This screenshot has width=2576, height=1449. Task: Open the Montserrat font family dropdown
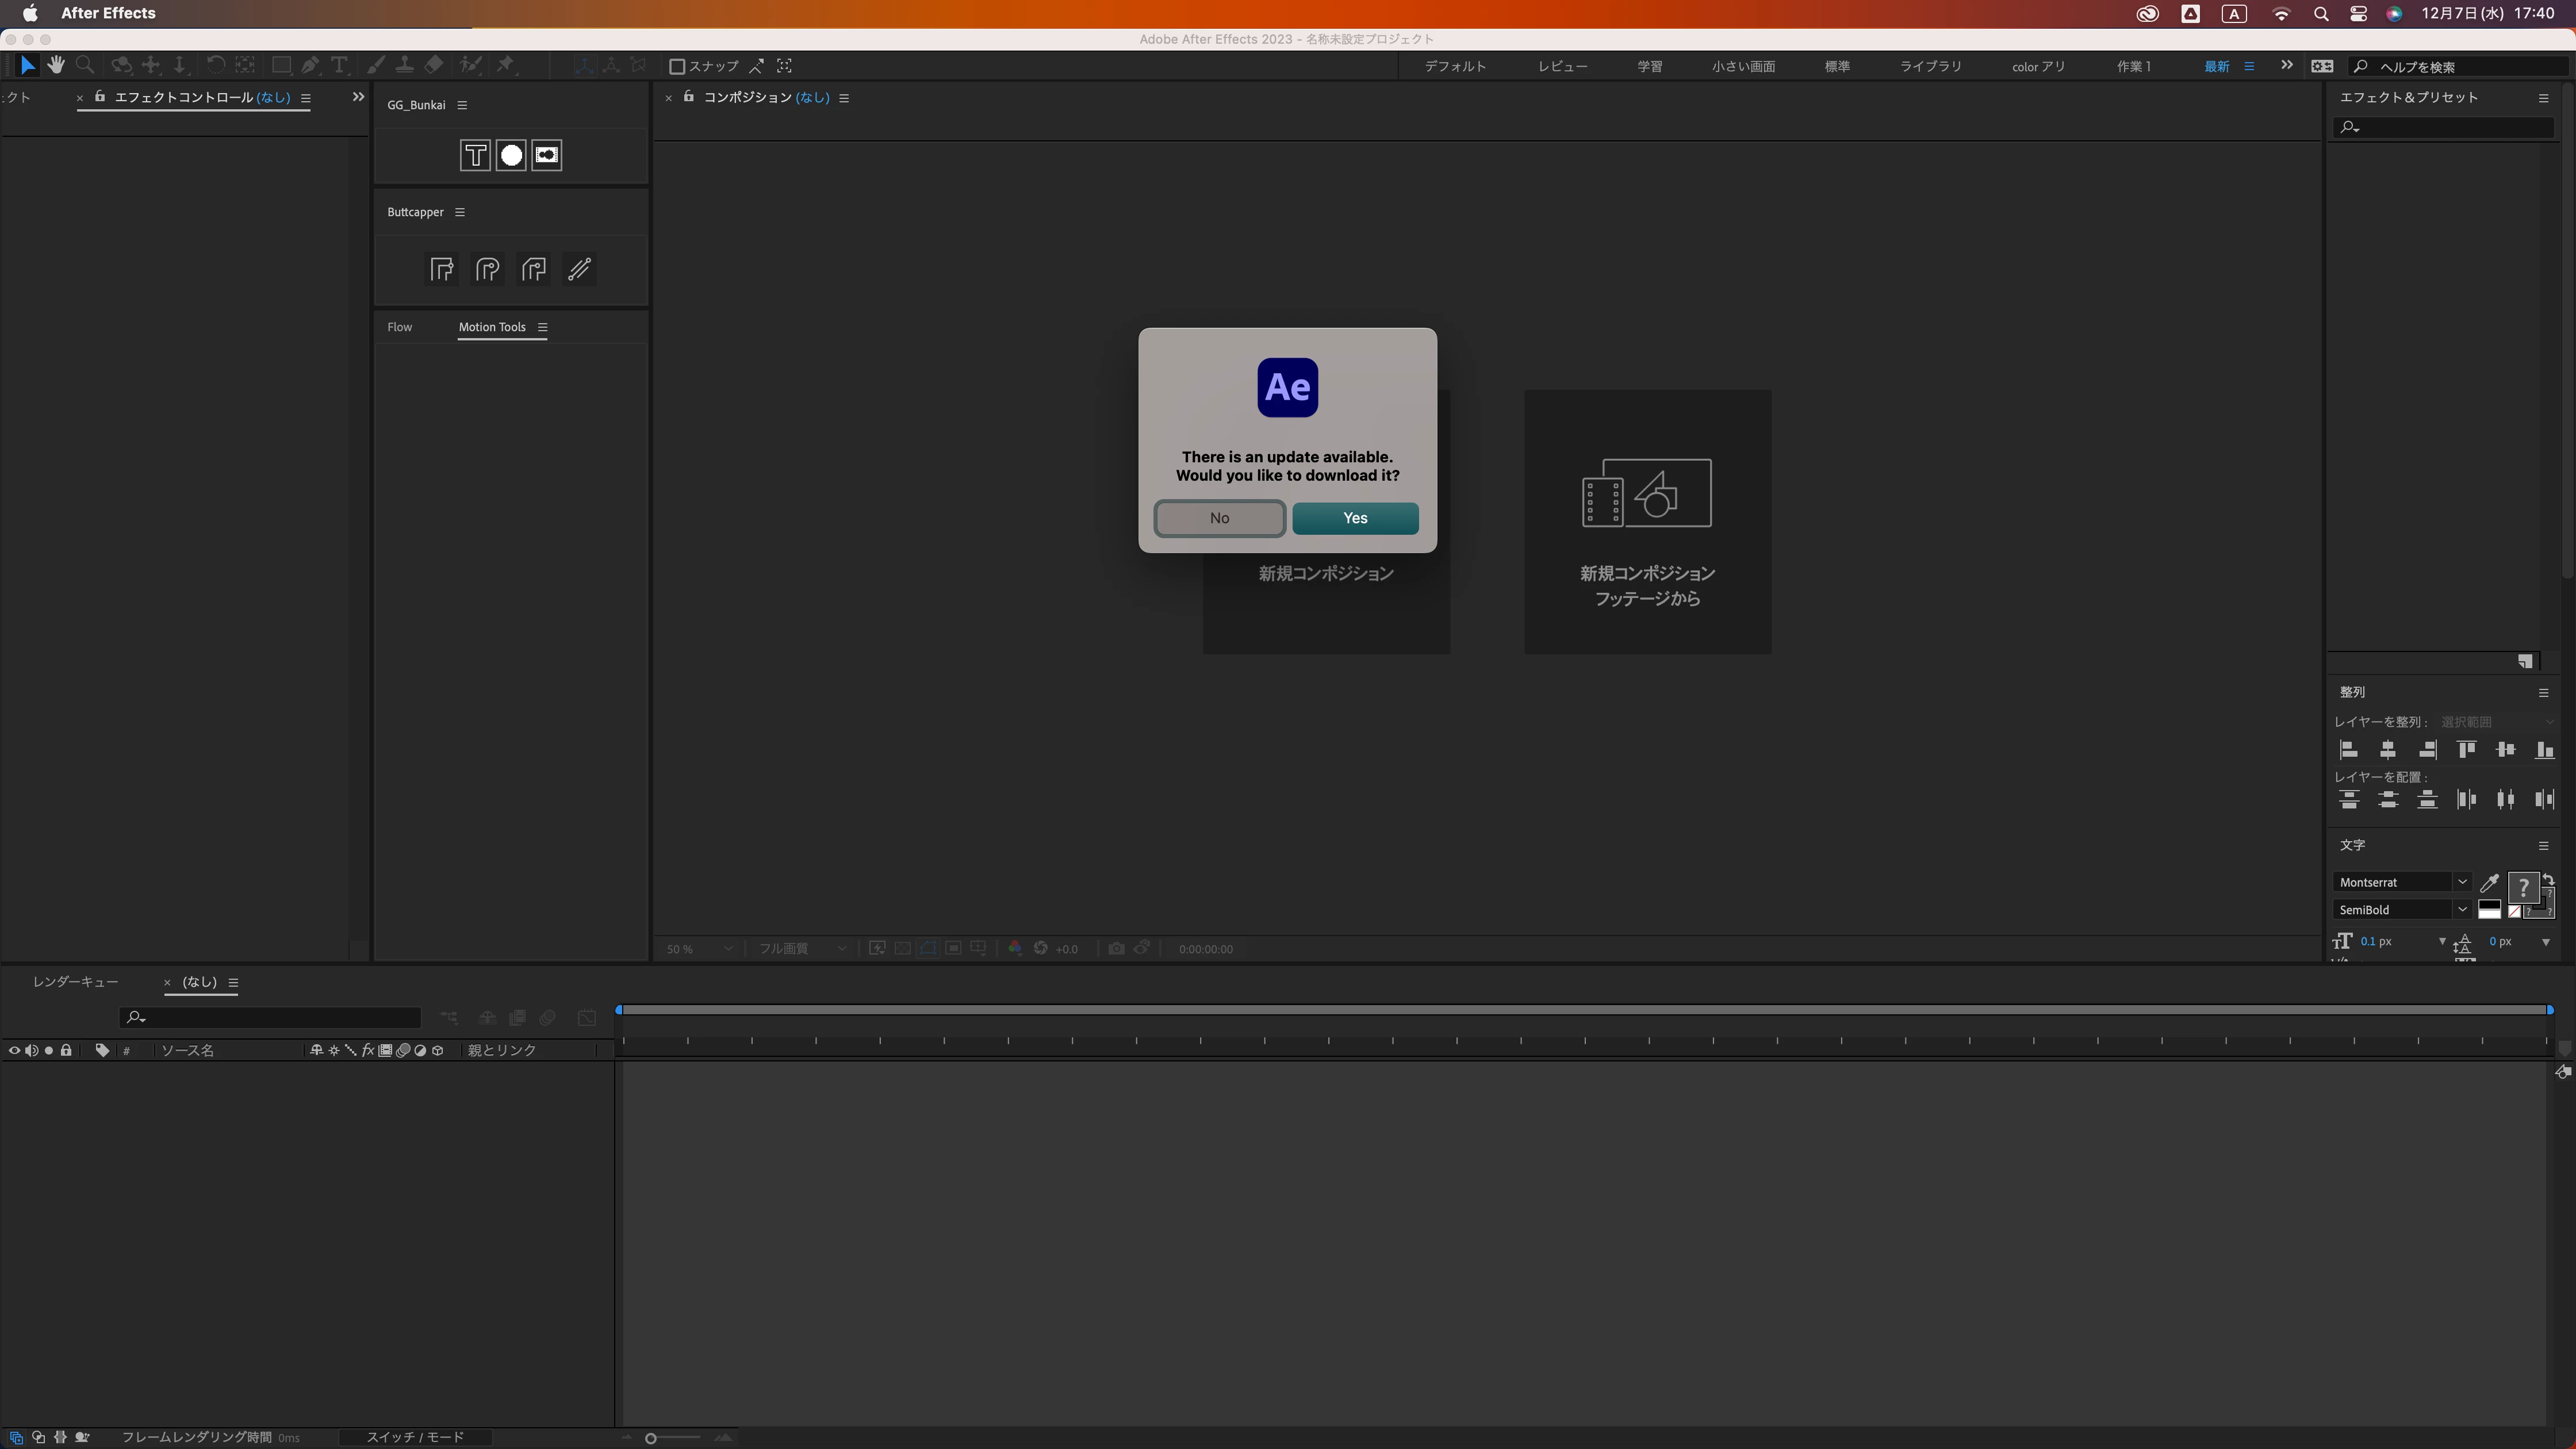(x=2461, y=882)
